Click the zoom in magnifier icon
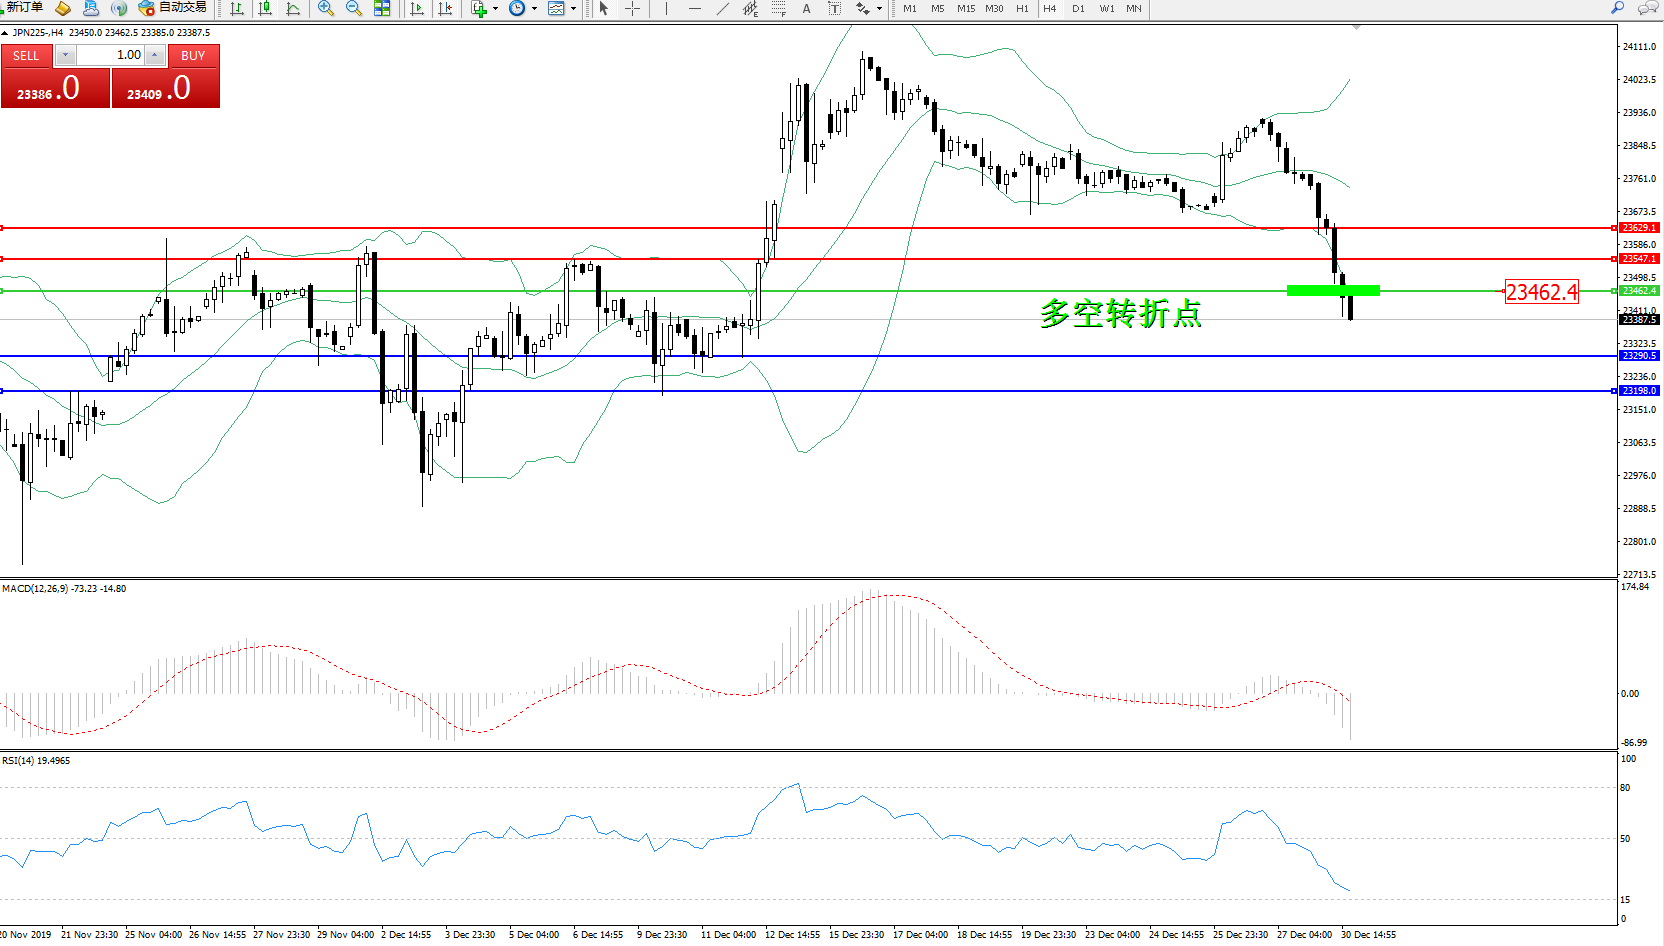The height and width of the screenshot is (946, 1664). (x=325, y=9)
